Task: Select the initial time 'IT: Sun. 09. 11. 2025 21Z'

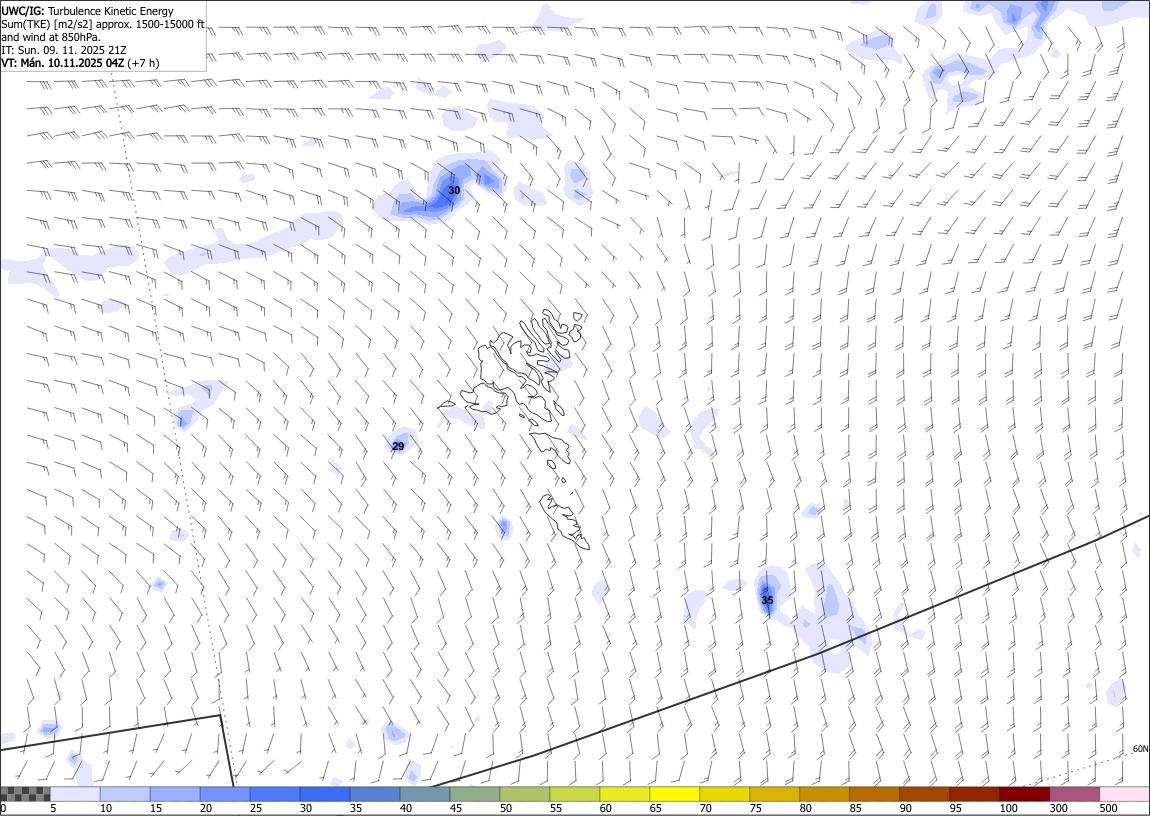Action: pyautogui.click(x=64, y=50)
